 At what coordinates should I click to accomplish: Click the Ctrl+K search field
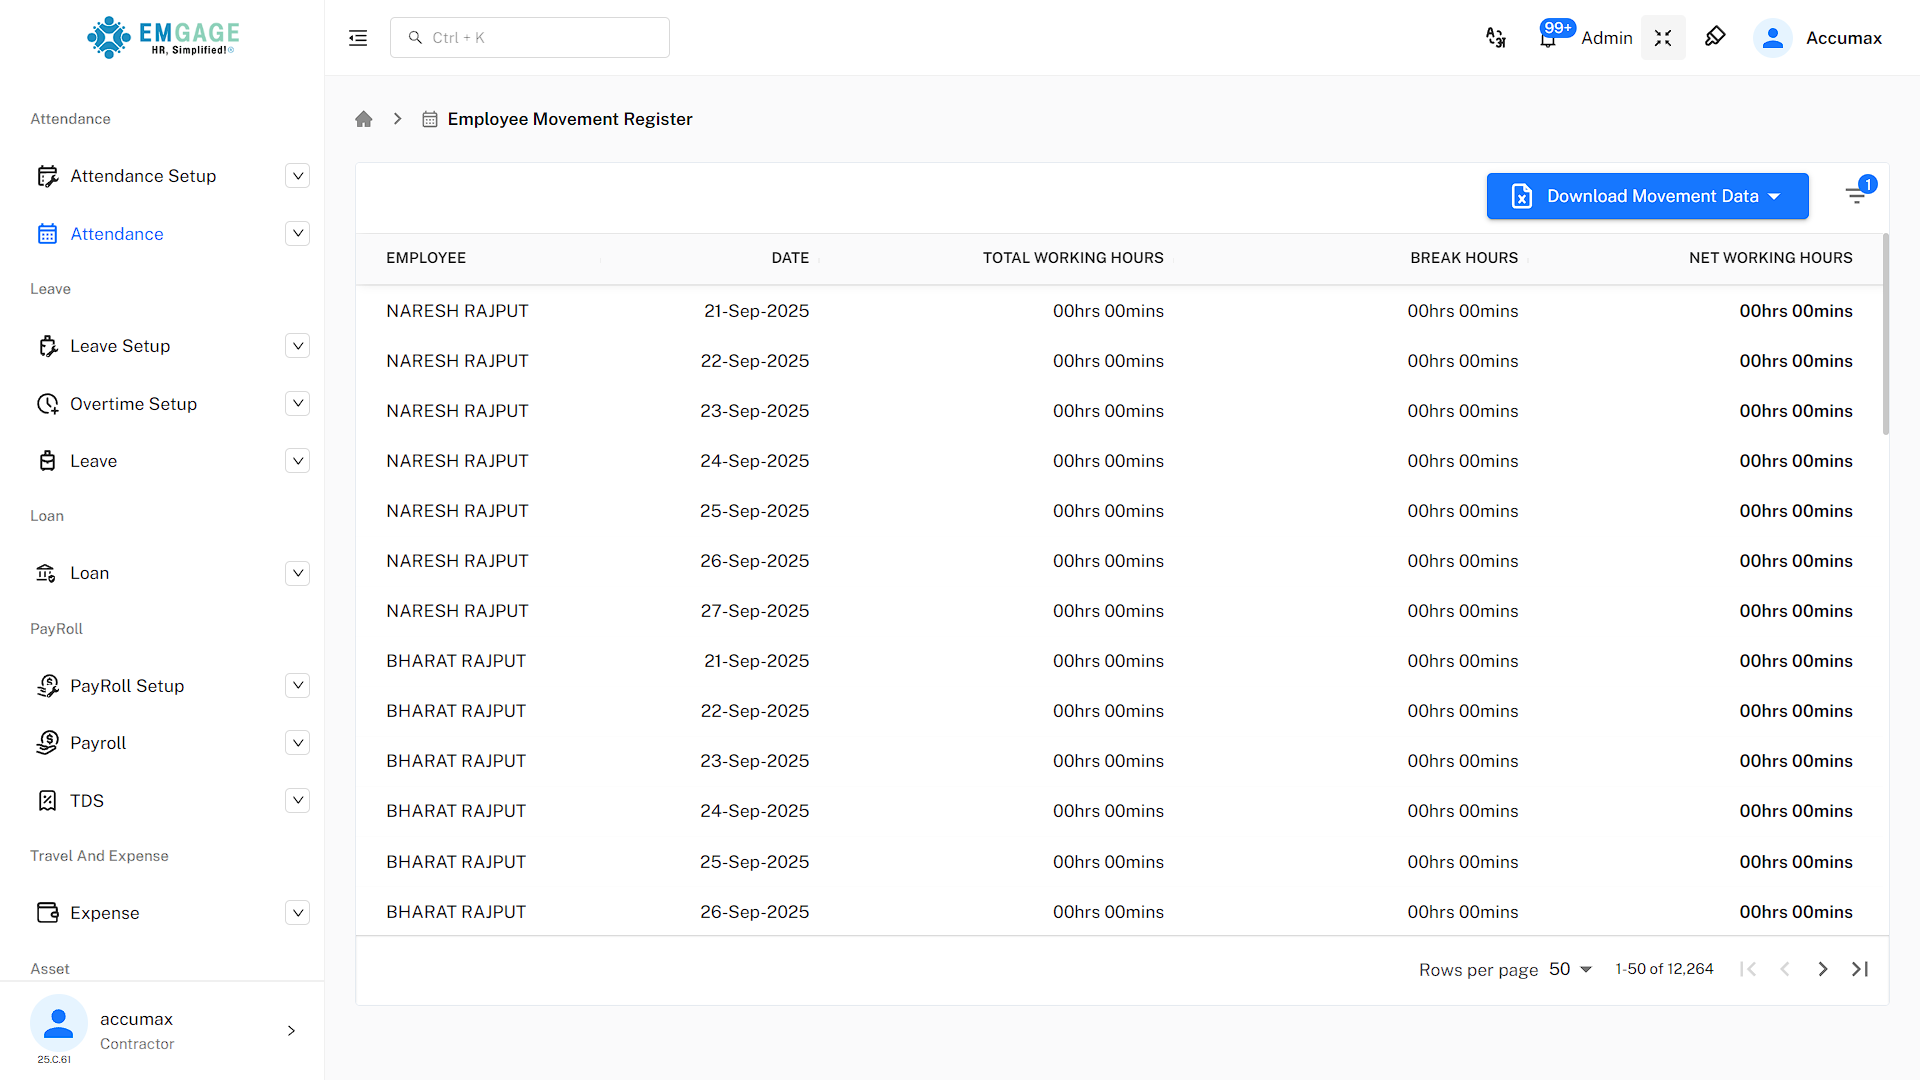(x=529, y=37)
